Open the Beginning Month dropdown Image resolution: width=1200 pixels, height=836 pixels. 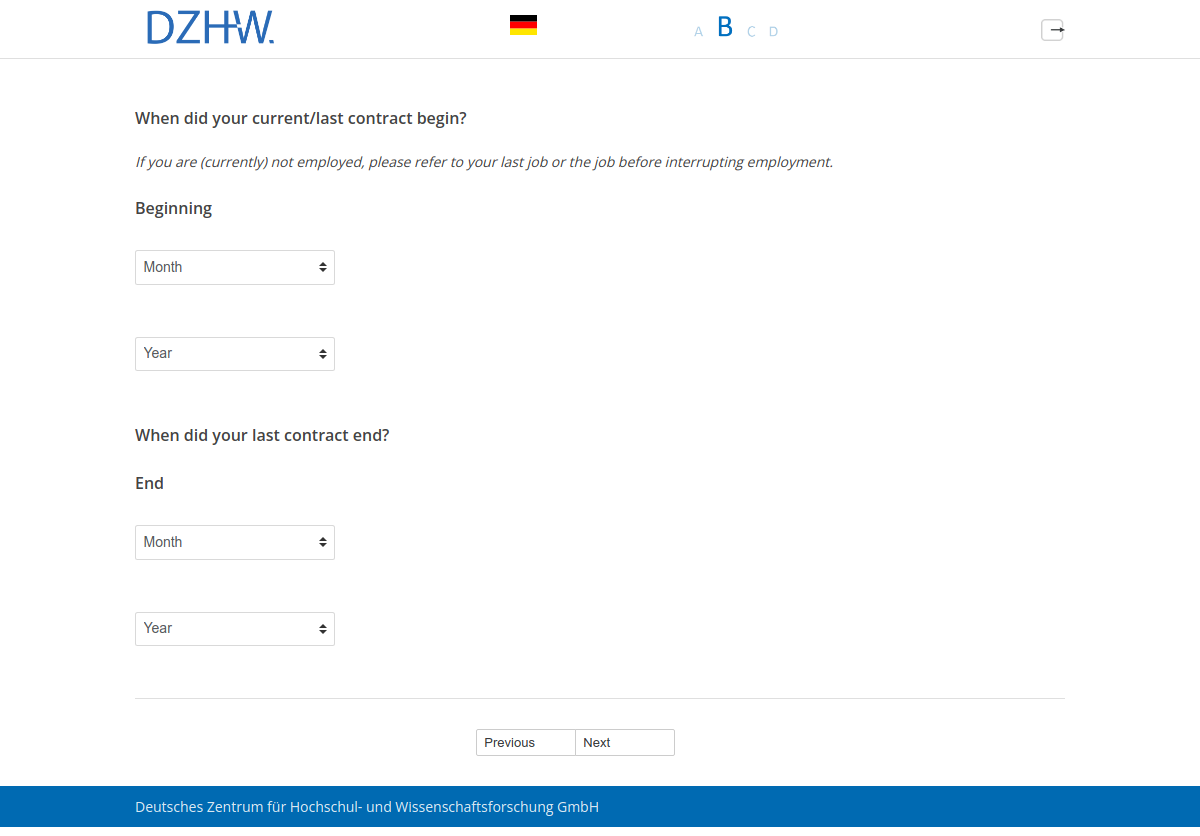235,267
